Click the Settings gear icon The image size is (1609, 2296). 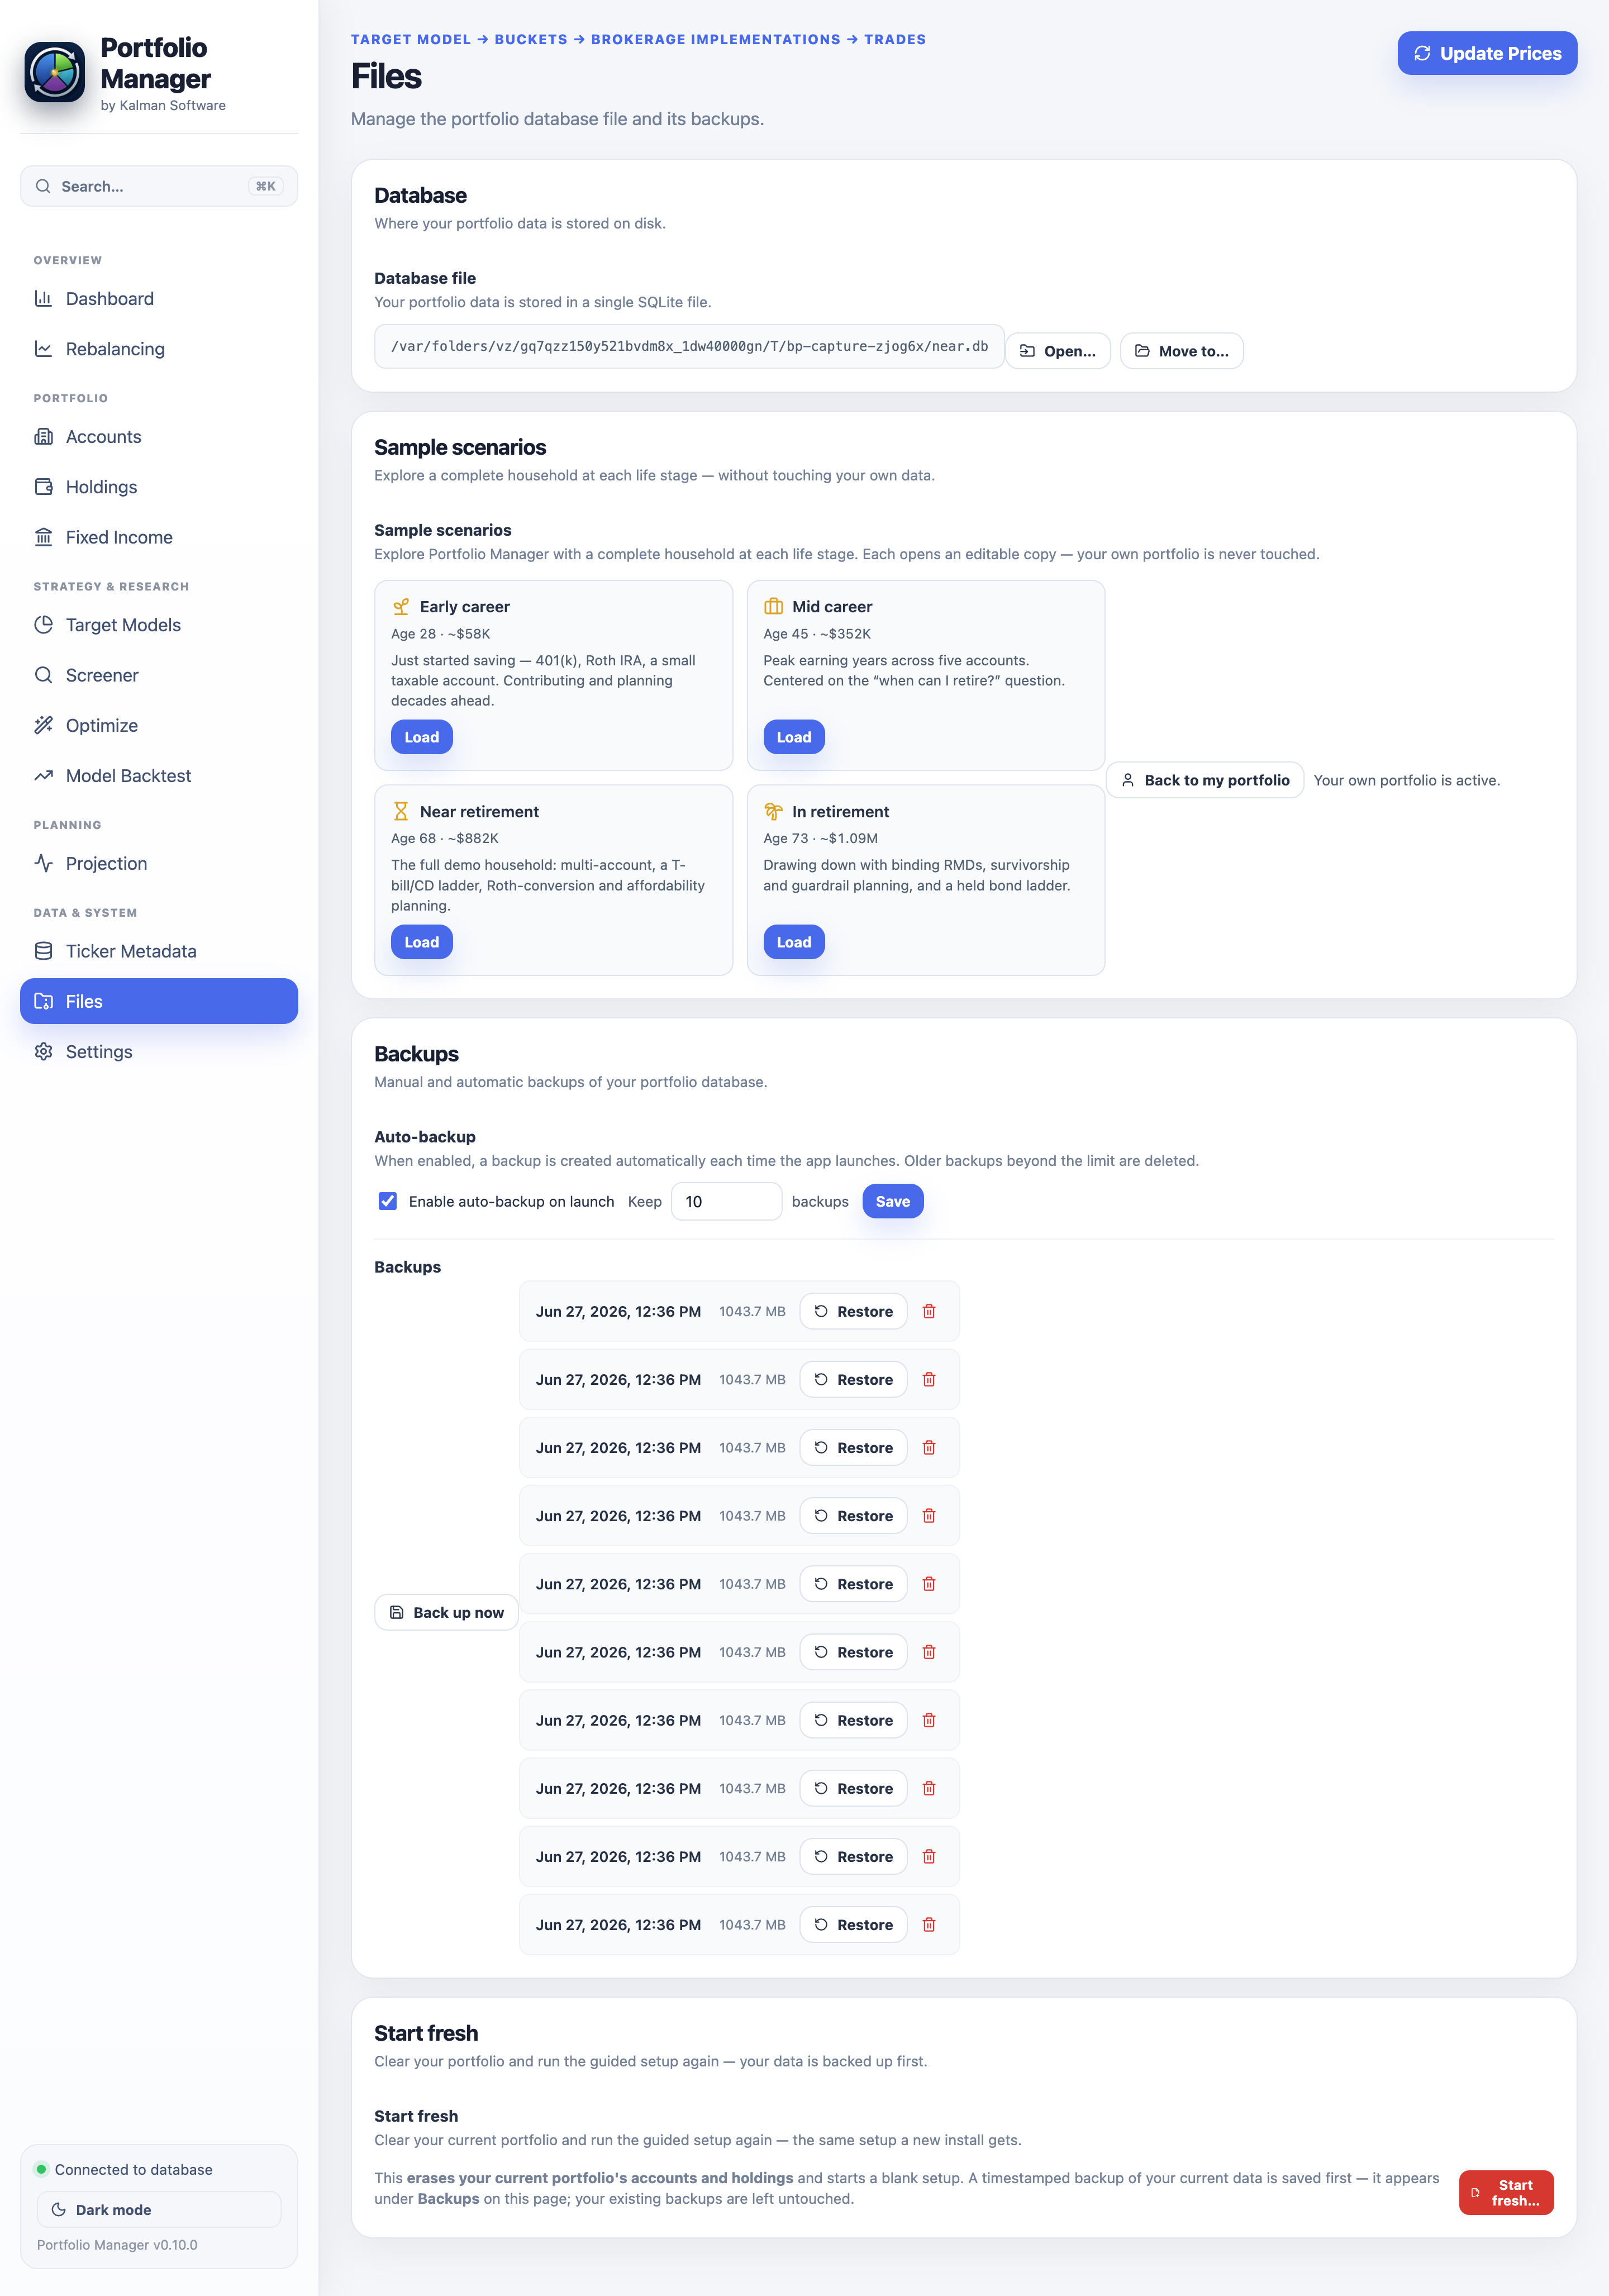[43, 1051]
